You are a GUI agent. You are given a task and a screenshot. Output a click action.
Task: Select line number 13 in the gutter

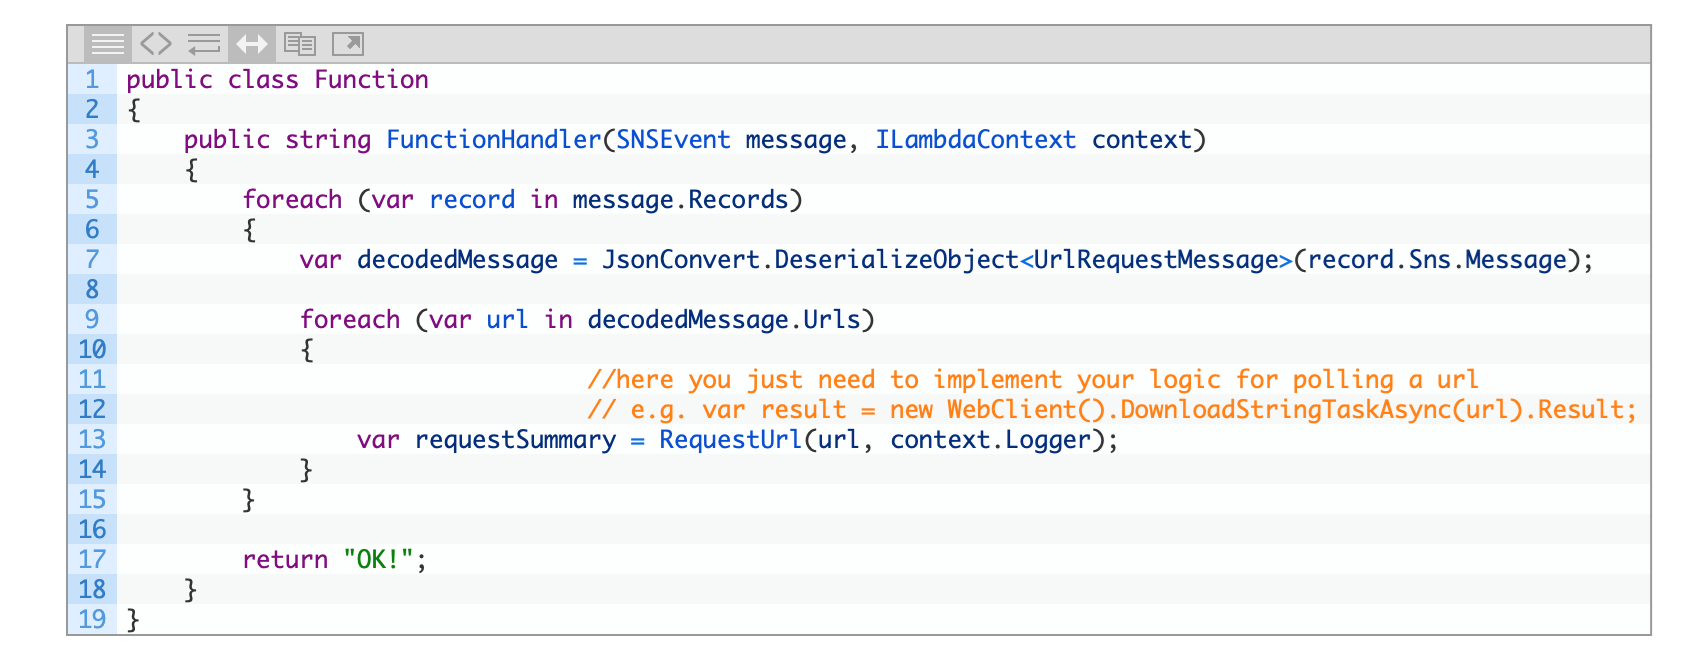[92, 440]
